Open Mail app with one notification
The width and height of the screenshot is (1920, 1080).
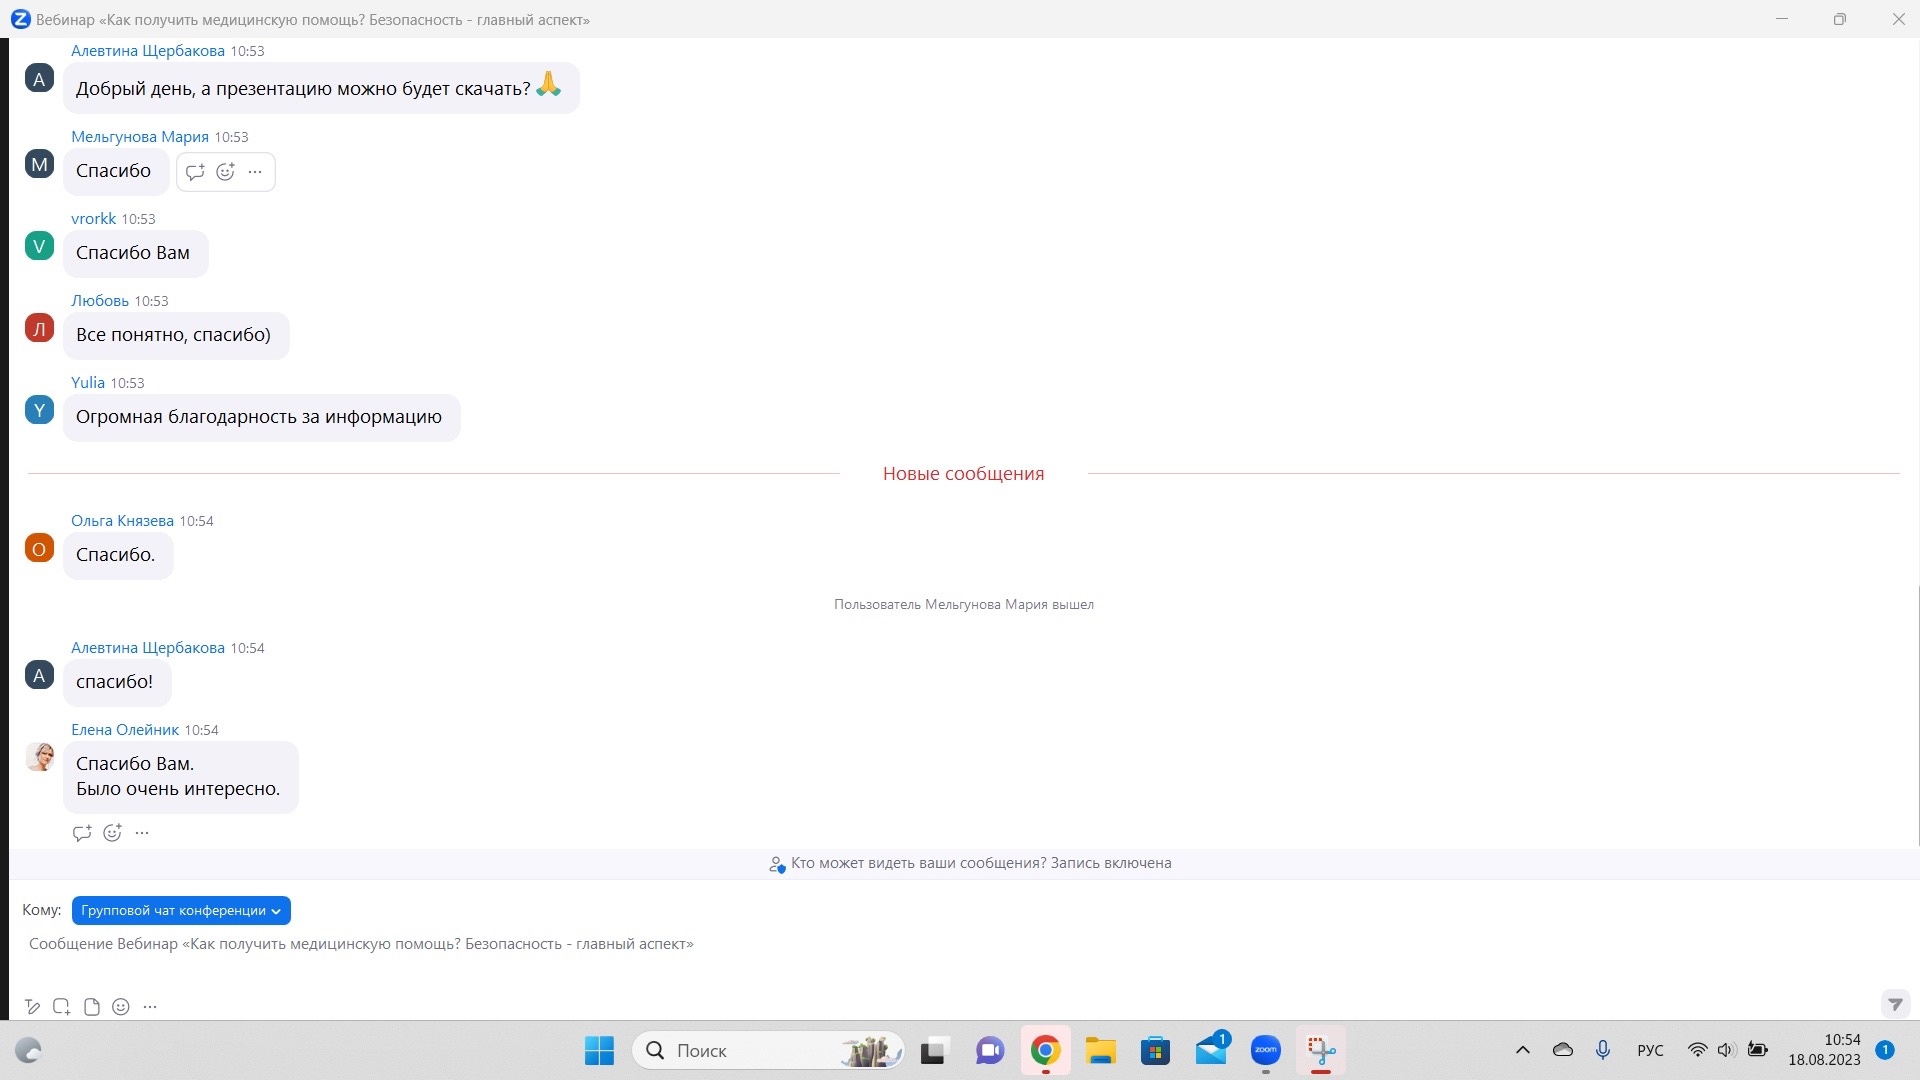(x=1212, y=1051)
